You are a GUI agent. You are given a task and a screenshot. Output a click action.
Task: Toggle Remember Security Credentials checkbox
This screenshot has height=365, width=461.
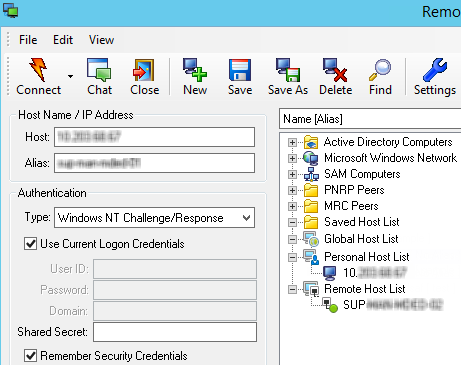[x=30, y=356]
